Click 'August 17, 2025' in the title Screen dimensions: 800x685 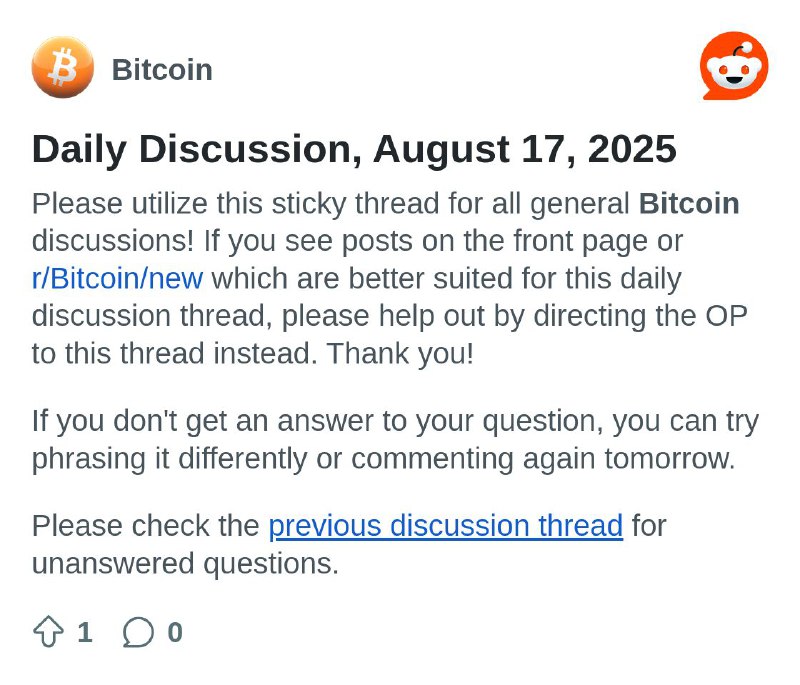525,149
